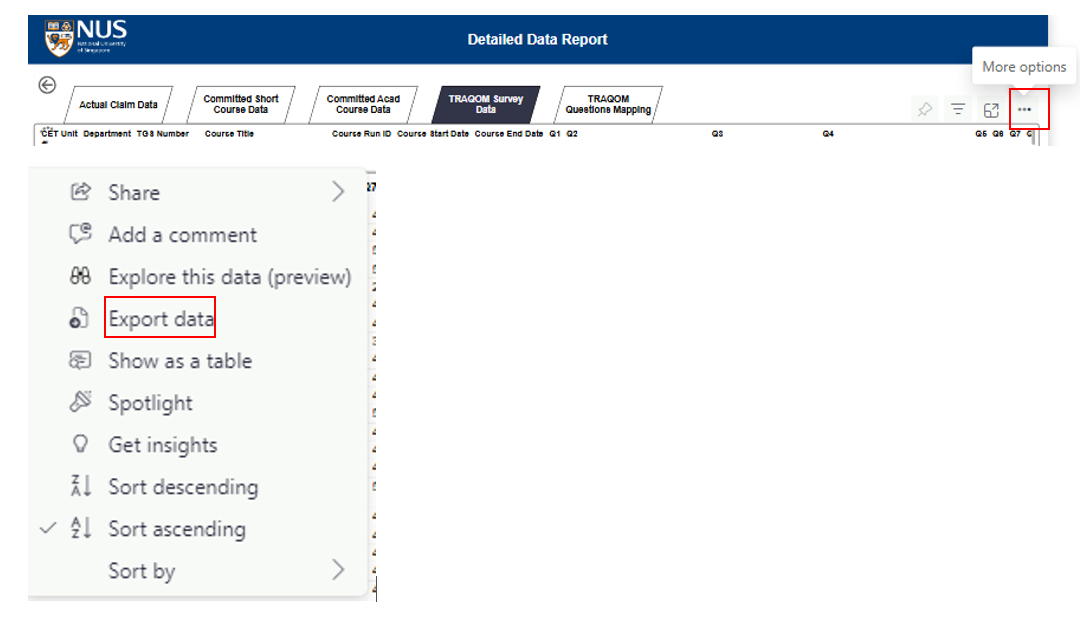
Task: Go to TRAQOM Questions Mapping tab
Action: [608, 105]
